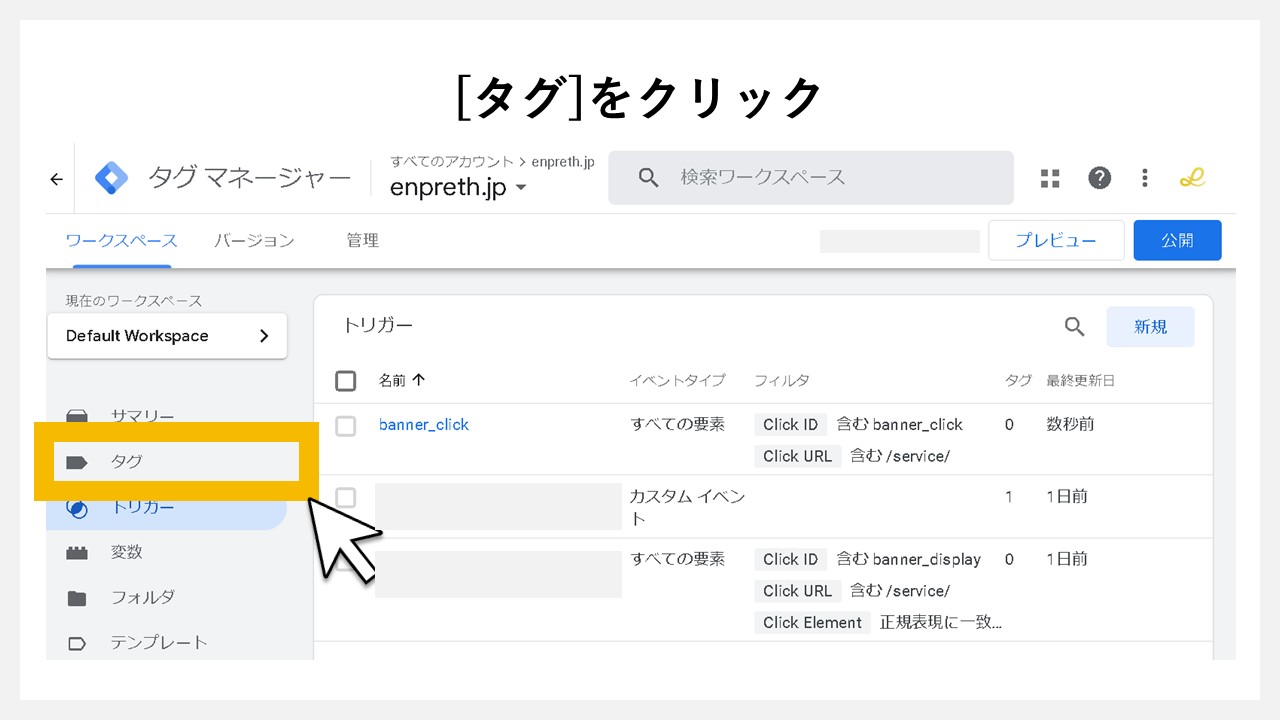The image size is (1280, 720).
Task: Expand Default Workspace with the chevron
Action: click(x=265, y=336)
